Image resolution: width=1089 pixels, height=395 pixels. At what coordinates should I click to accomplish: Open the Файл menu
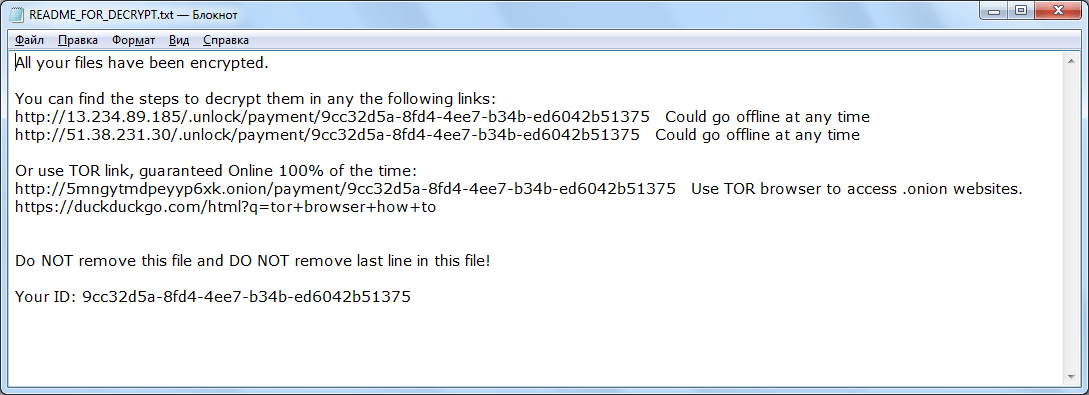[29, 40]
